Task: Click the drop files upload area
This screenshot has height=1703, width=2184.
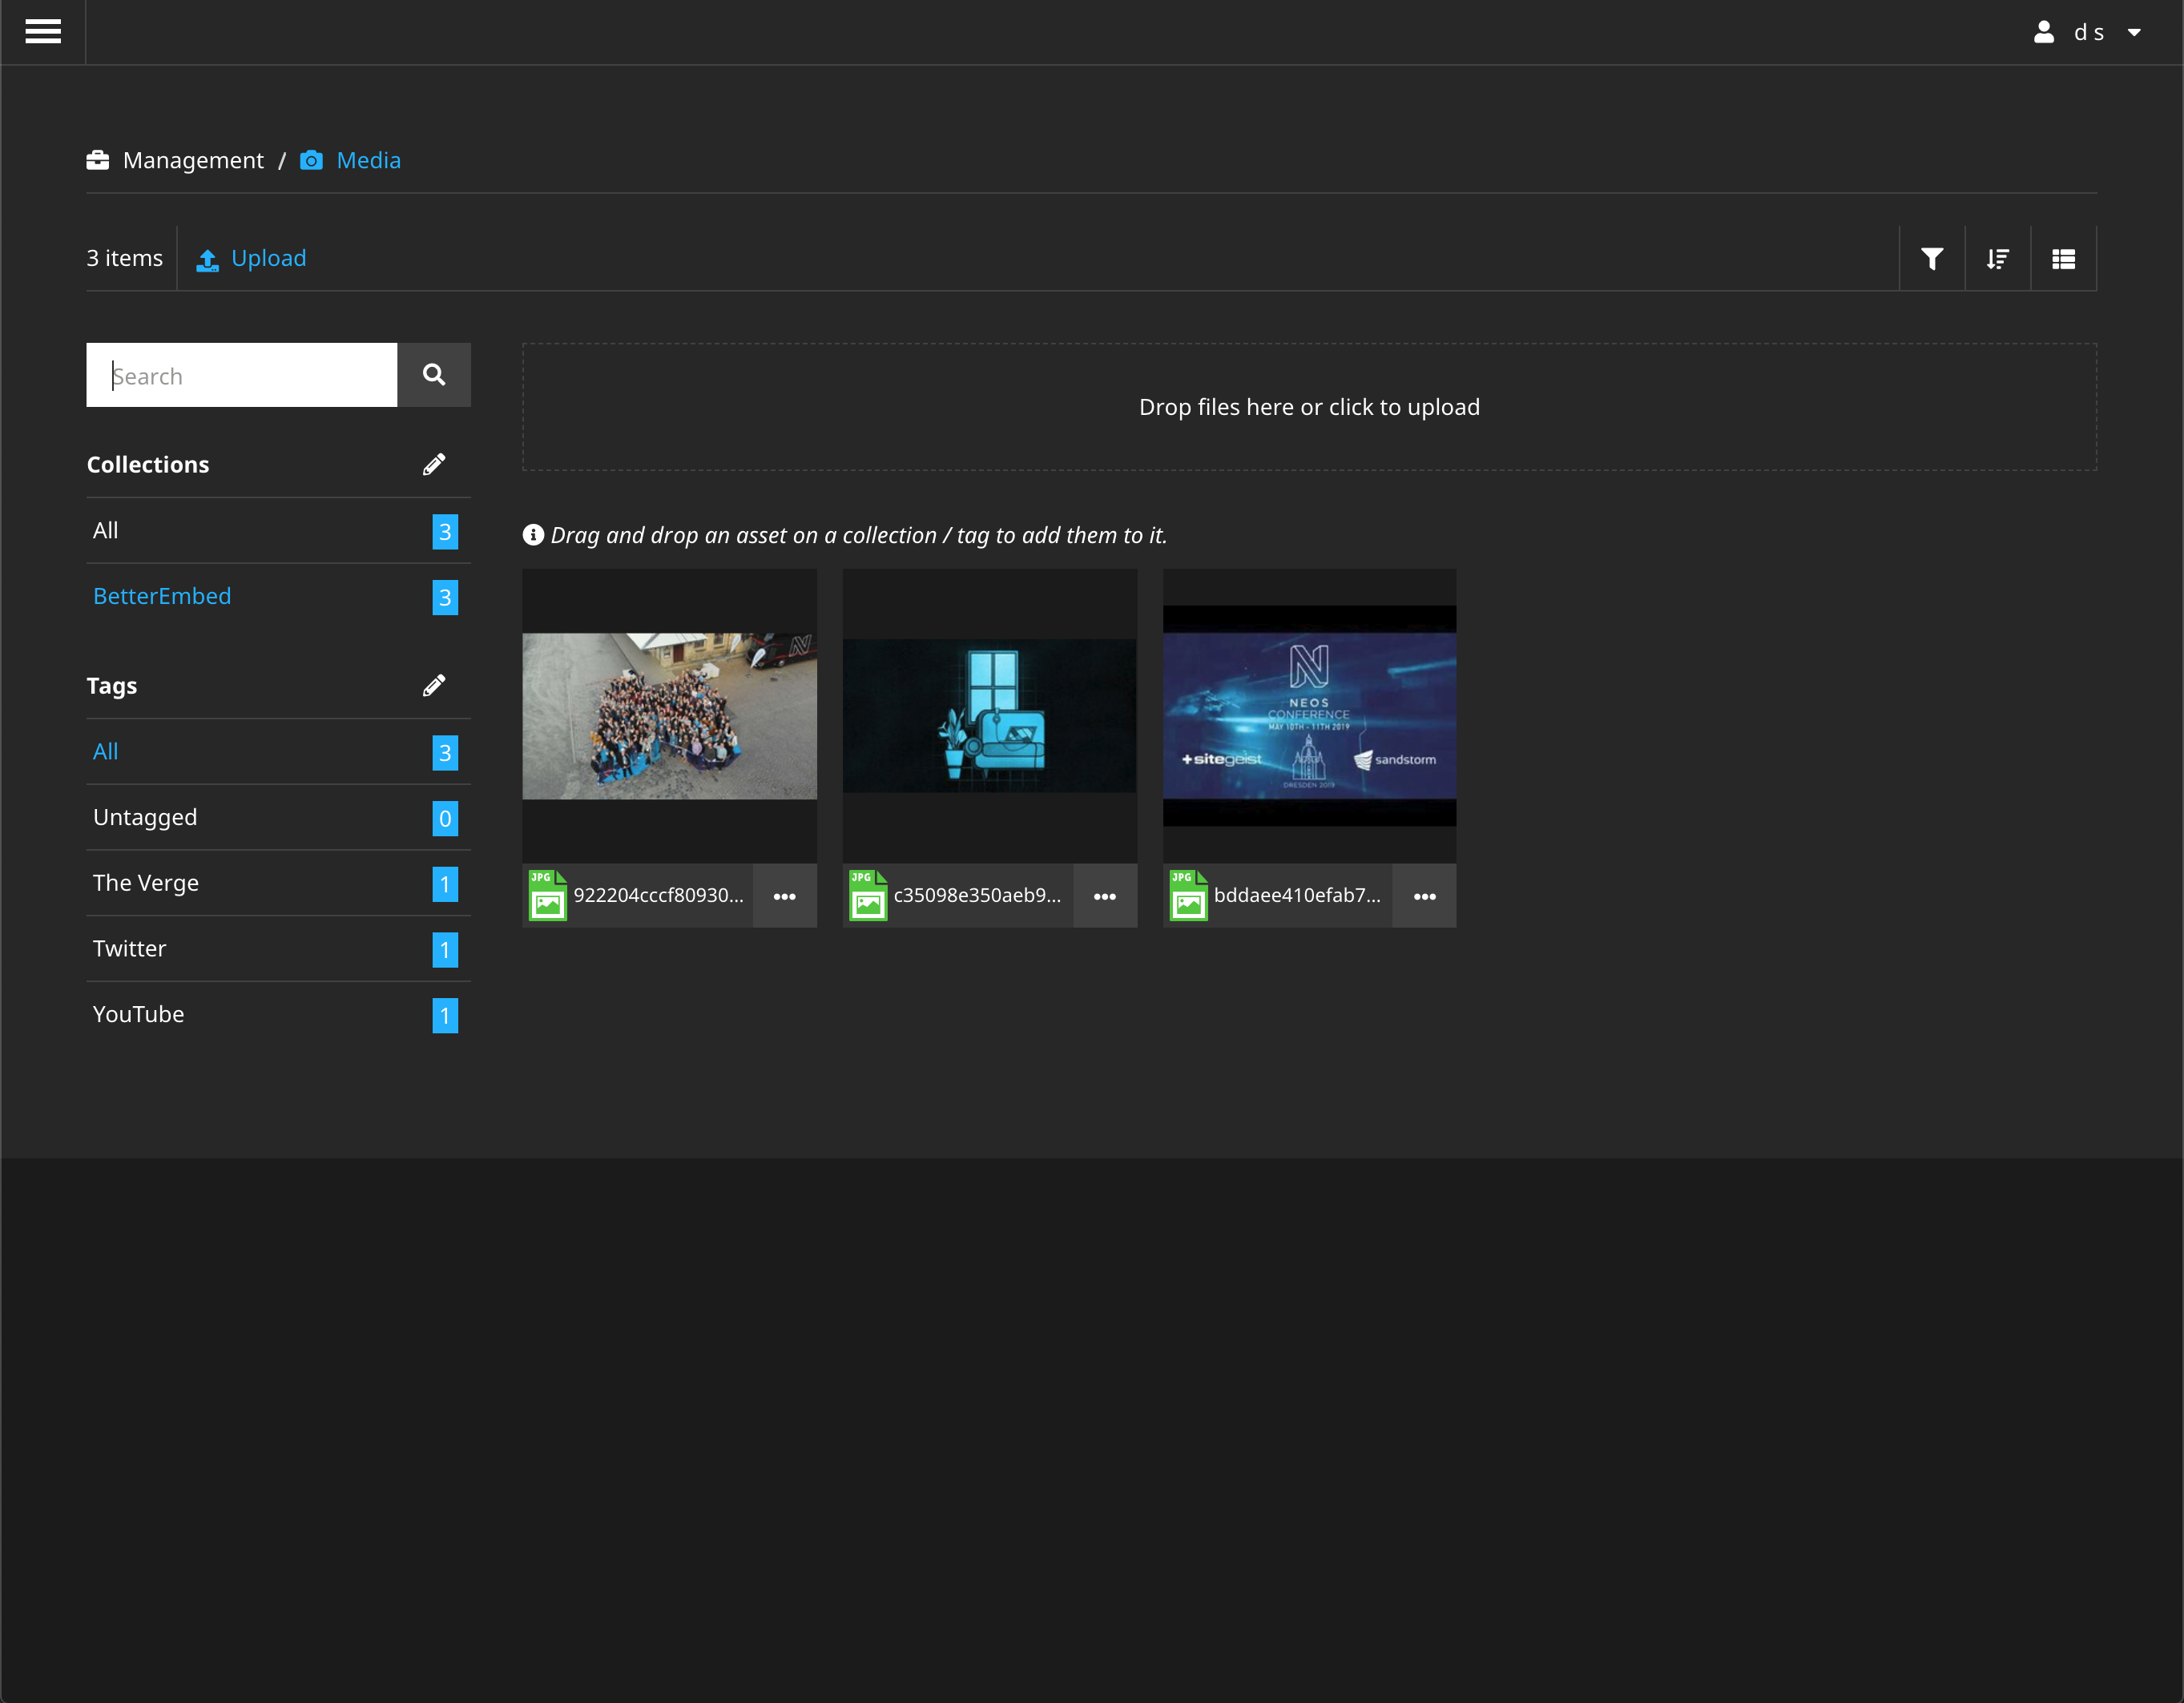Action: point(1309,407)
